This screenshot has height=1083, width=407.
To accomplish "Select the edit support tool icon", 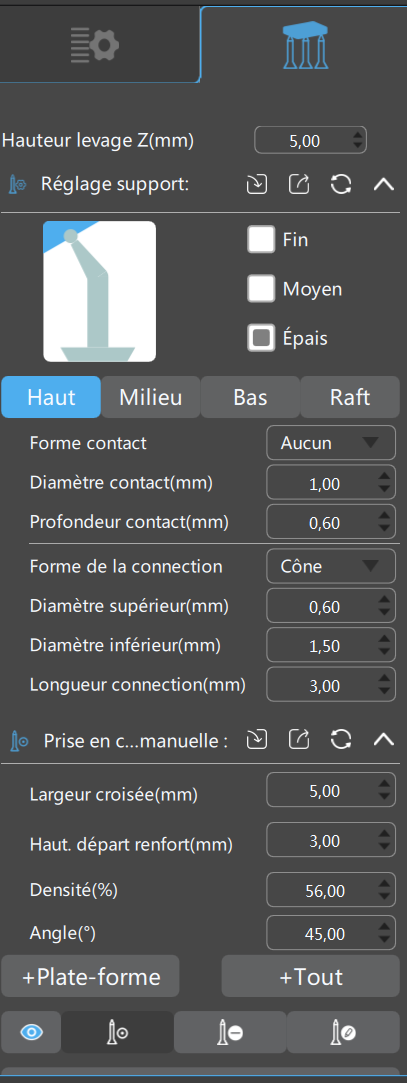I will [x=343, y=1033].
